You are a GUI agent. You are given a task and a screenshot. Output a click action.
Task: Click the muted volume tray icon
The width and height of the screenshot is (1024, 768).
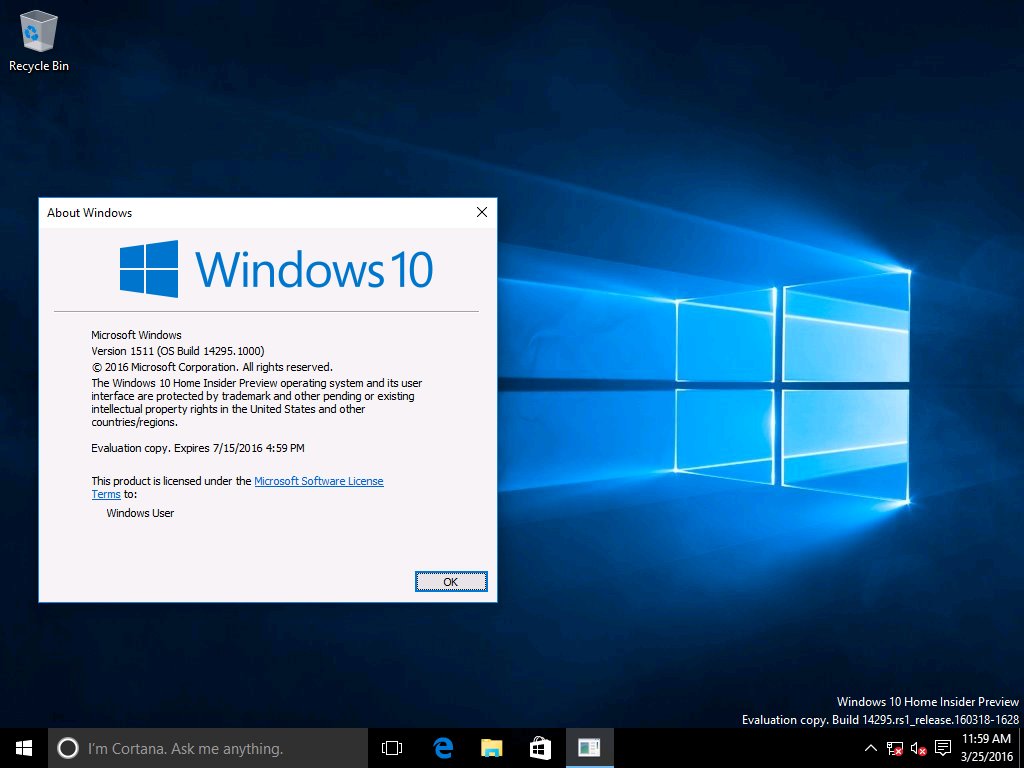tap(918, 748)
